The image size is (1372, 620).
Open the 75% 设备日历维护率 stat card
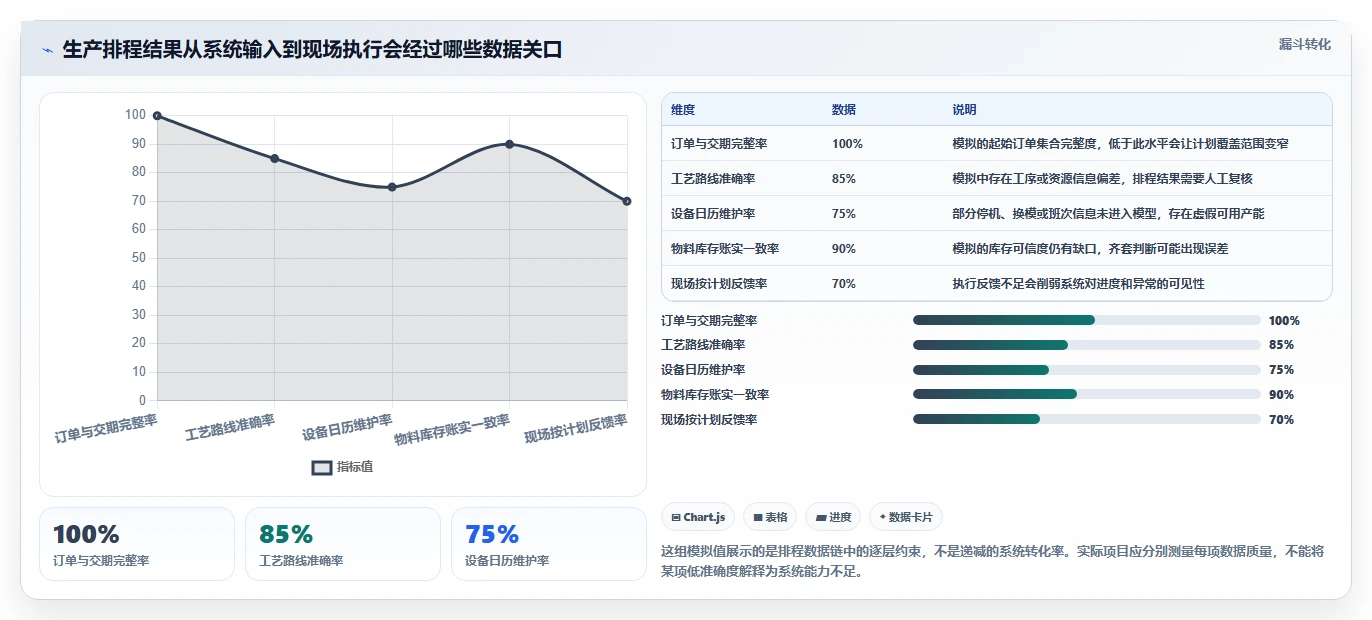tap(549, 544)
